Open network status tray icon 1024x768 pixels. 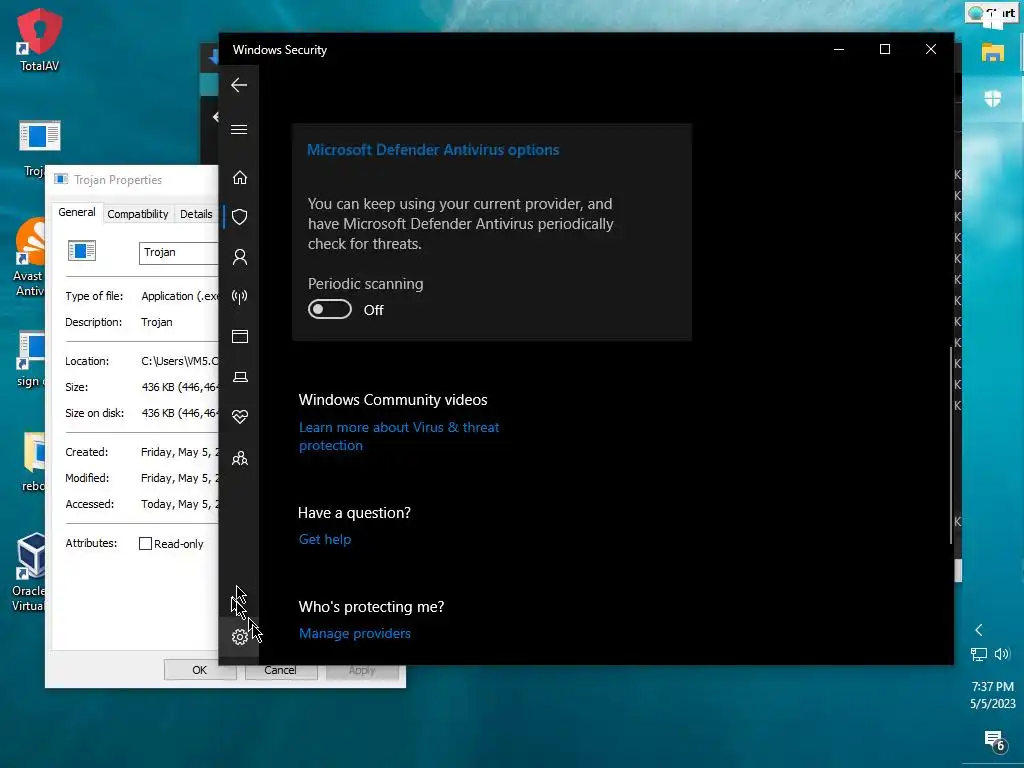coord(978,654)
